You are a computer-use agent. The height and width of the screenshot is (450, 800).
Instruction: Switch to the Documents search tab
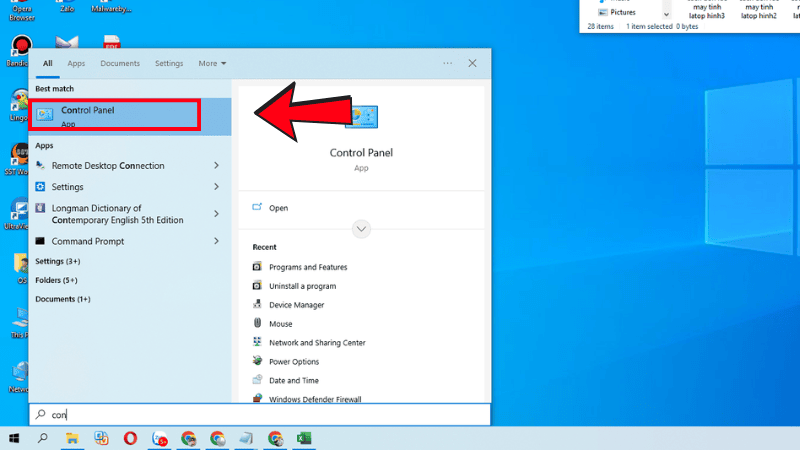point(120,64)
